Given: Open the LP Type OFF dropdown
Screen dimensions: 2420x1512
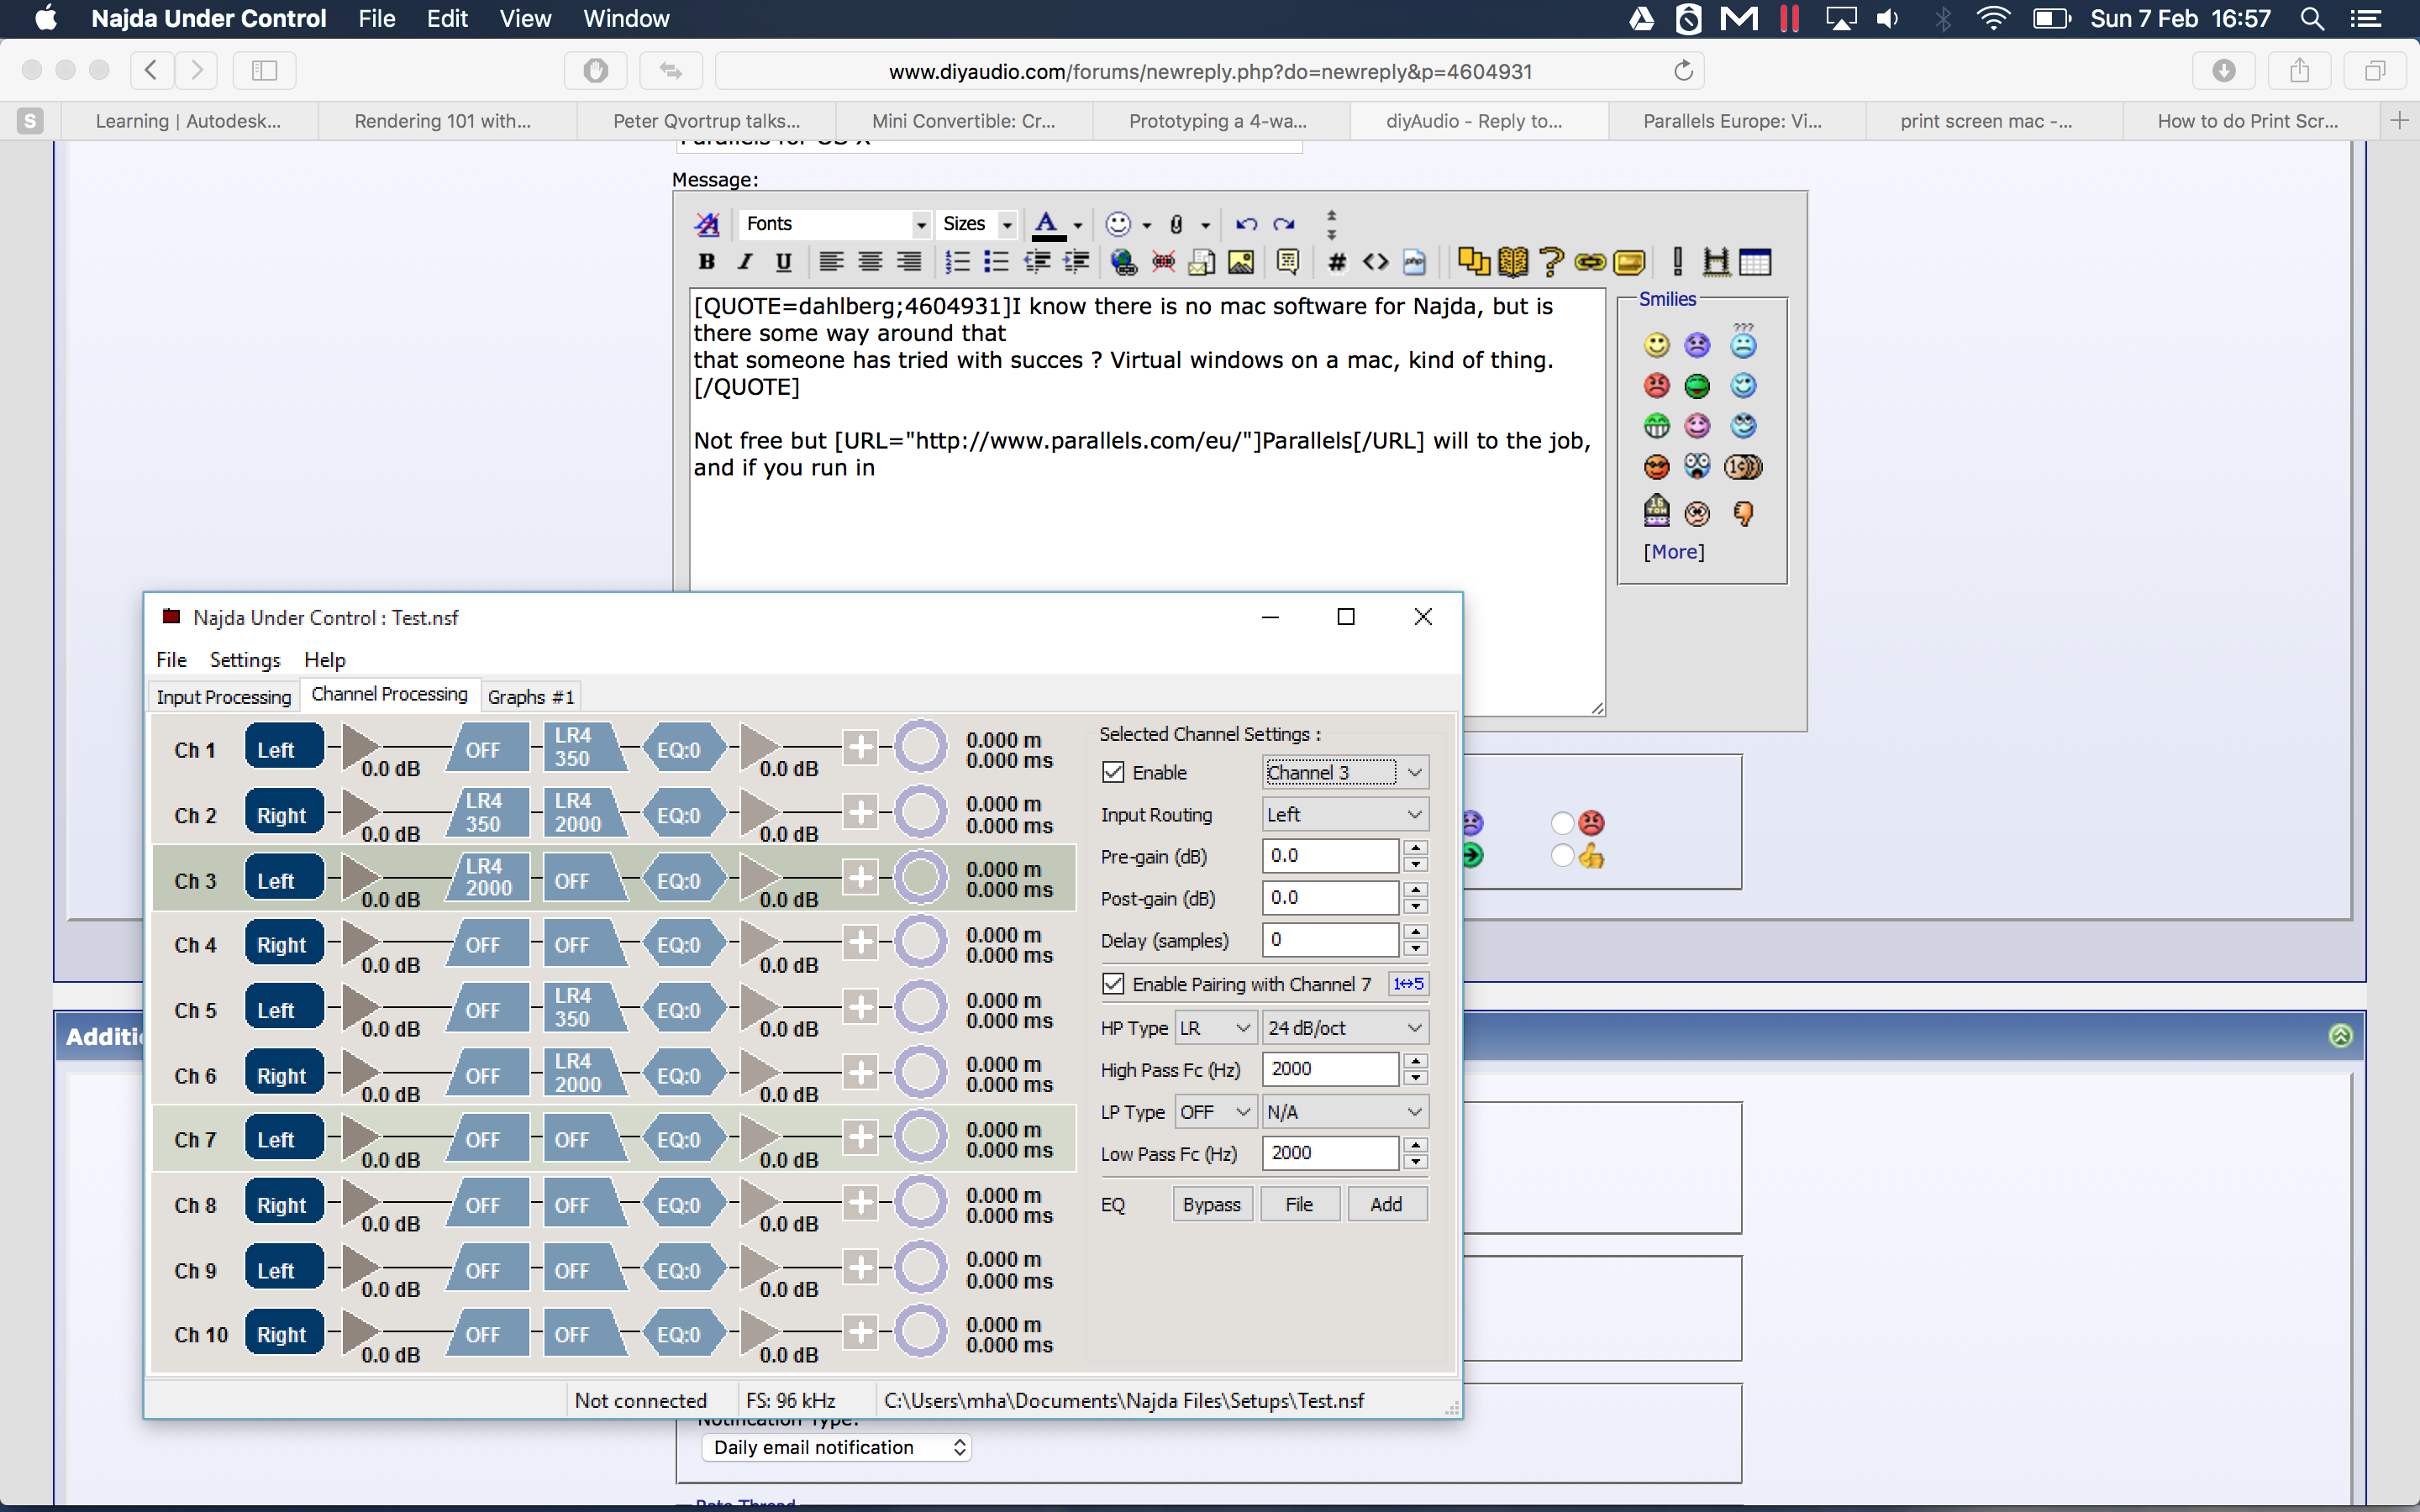Looking at the screenshot, I should coord(1216,1112).
